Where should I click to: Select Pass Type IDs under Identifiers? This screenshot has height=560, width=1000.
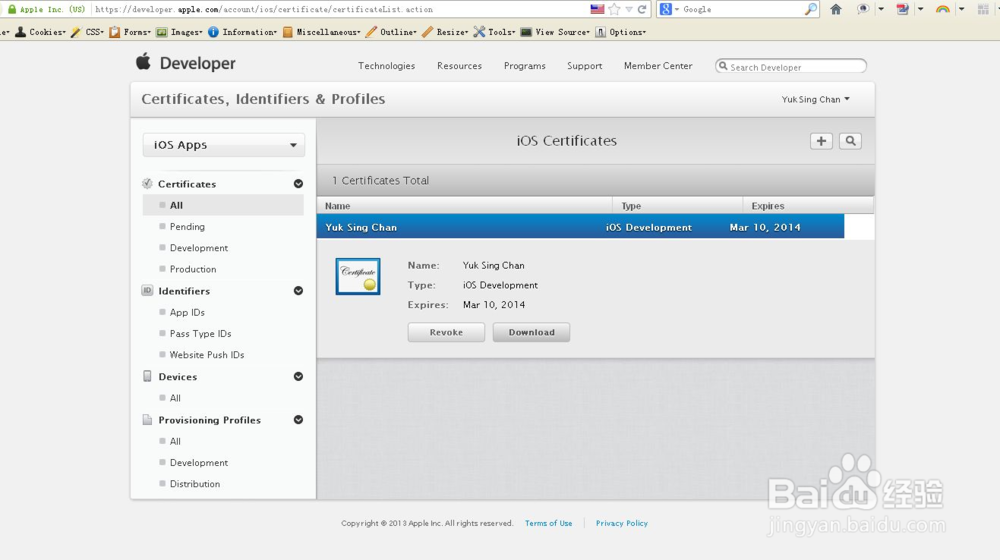click(200, 334)
